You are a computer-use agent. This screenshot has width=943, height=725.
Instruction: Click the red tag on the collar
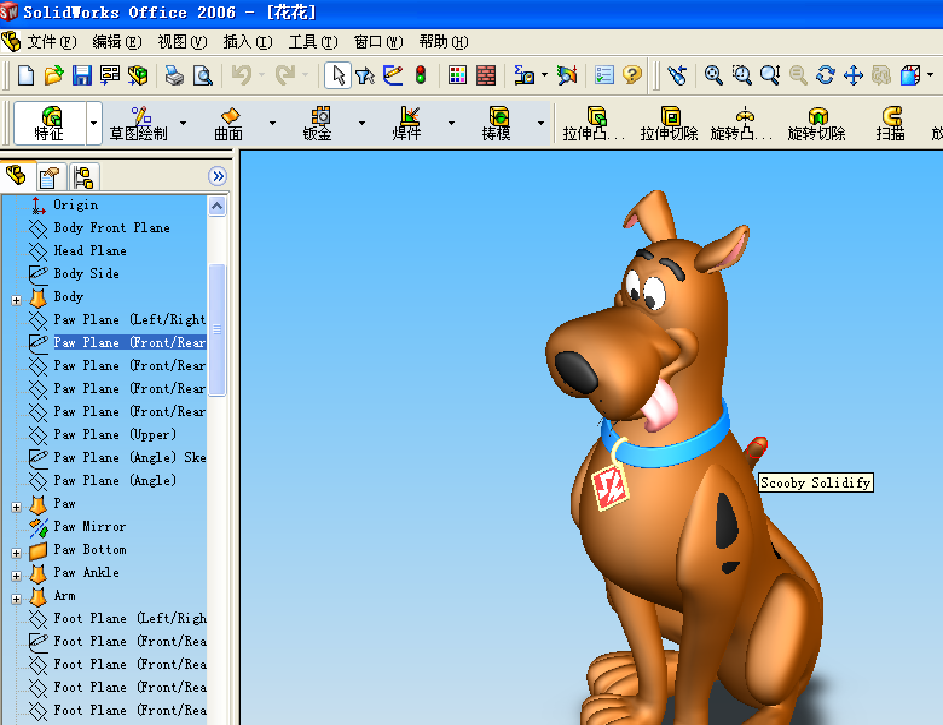tap(610, 489)
